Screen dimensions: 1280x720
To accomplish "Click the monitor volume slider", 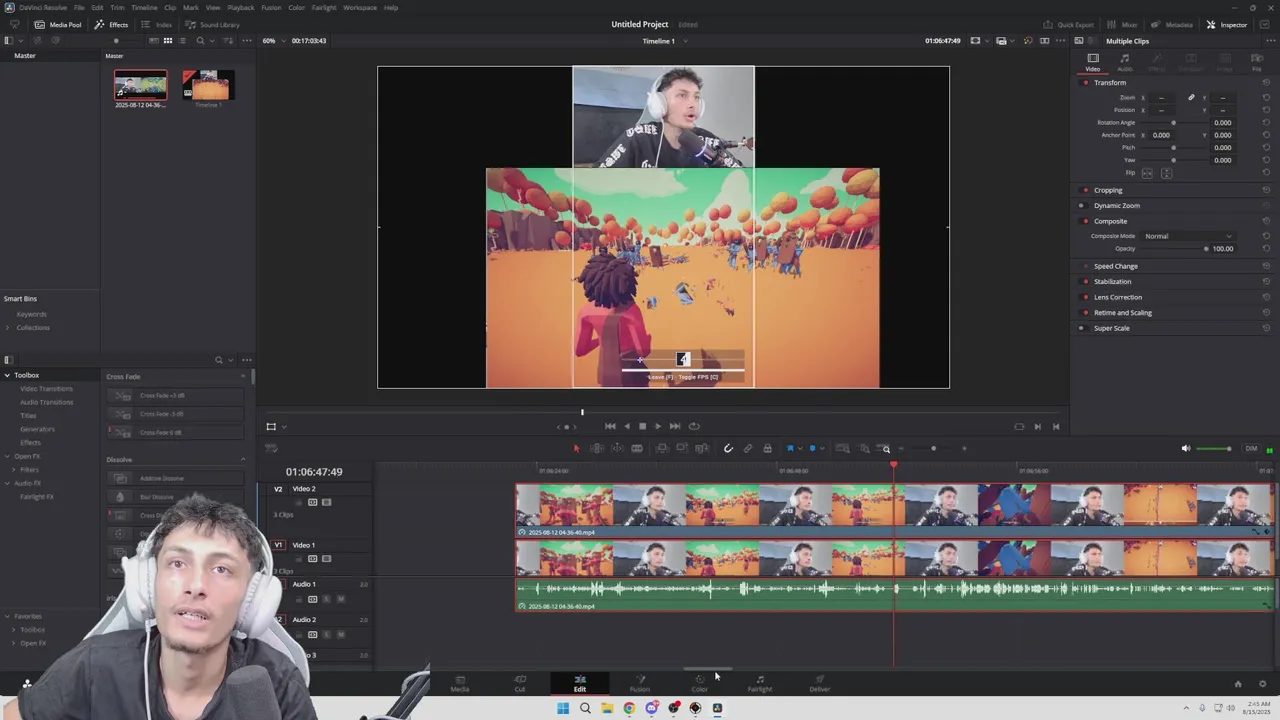I will pos(1216,448).
